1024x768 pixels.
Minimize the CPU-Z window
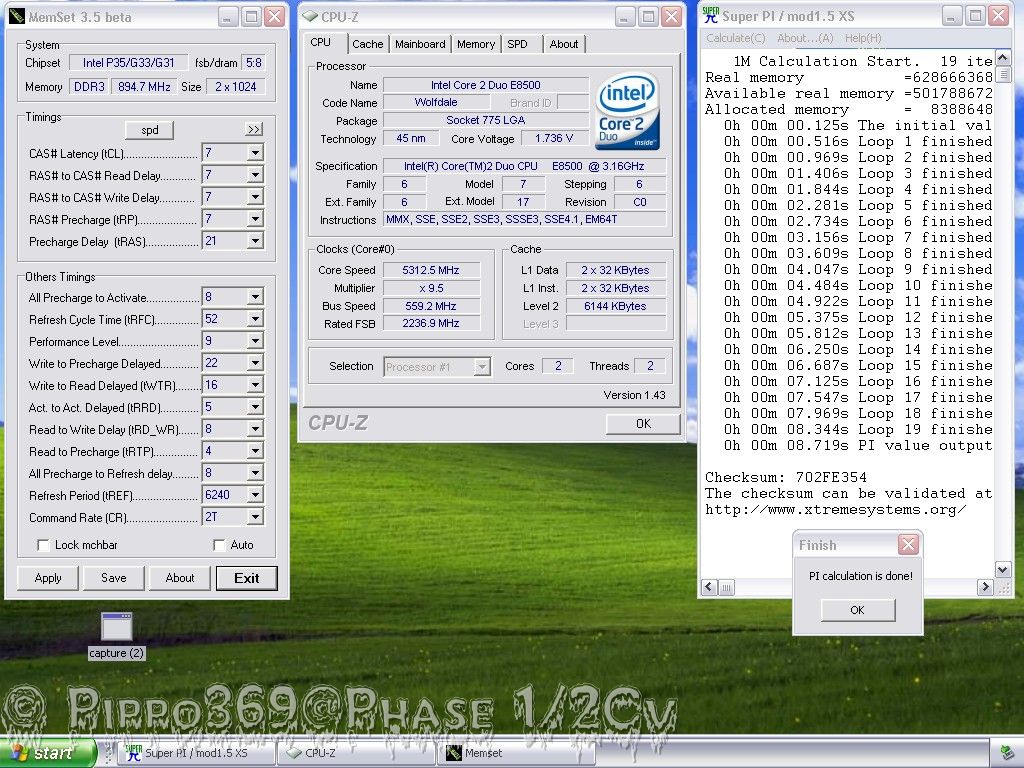pyautogui.click(x=624, y=17)
